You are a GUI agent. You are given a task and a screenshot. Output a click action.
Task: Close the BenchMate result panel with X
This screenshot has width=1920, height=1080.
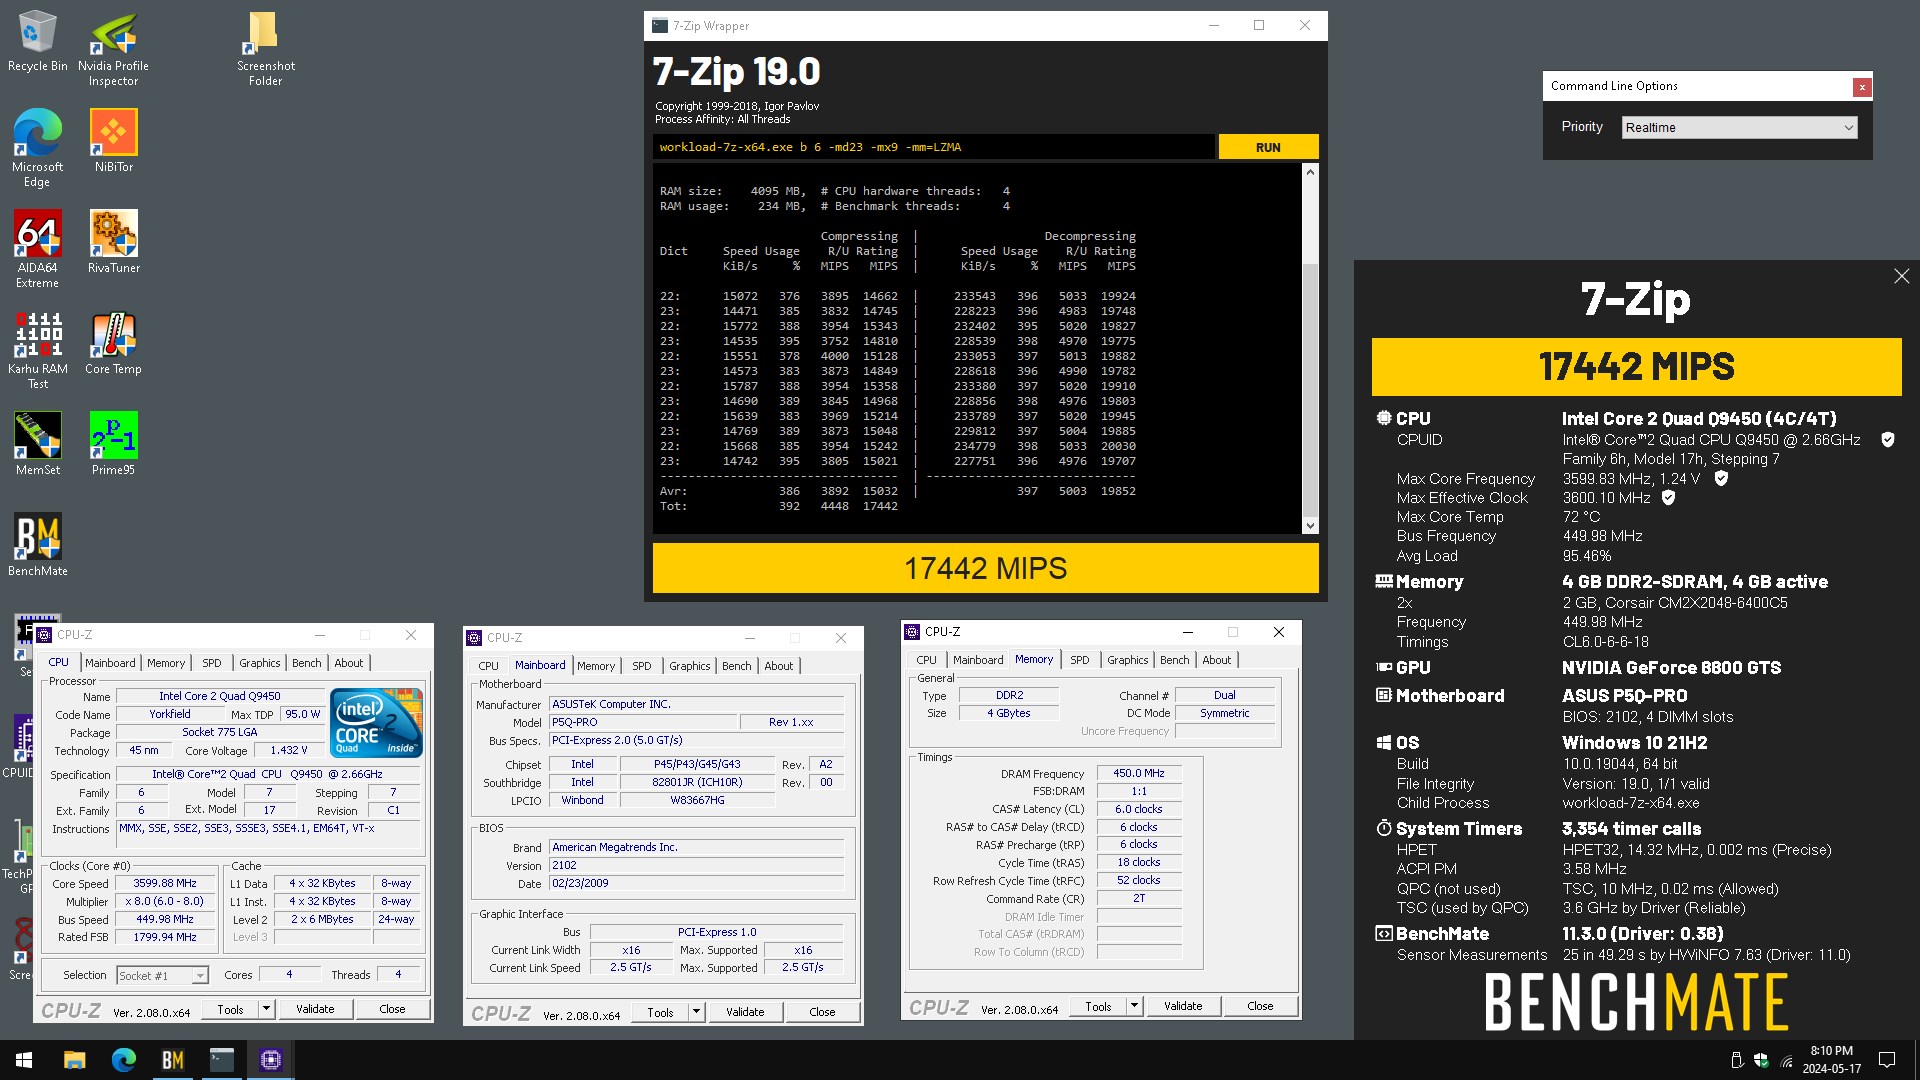pos(1901,277)
